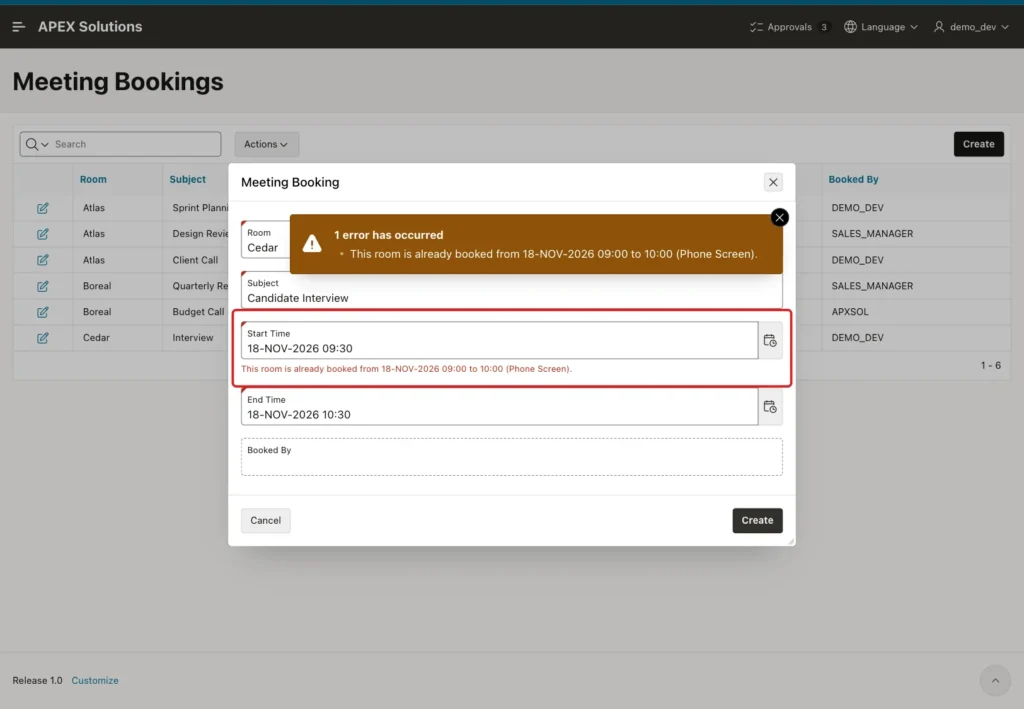Edit the Atlas Sprint Planning row
This screenshot has width=1024, height=709.
point(42,208)
